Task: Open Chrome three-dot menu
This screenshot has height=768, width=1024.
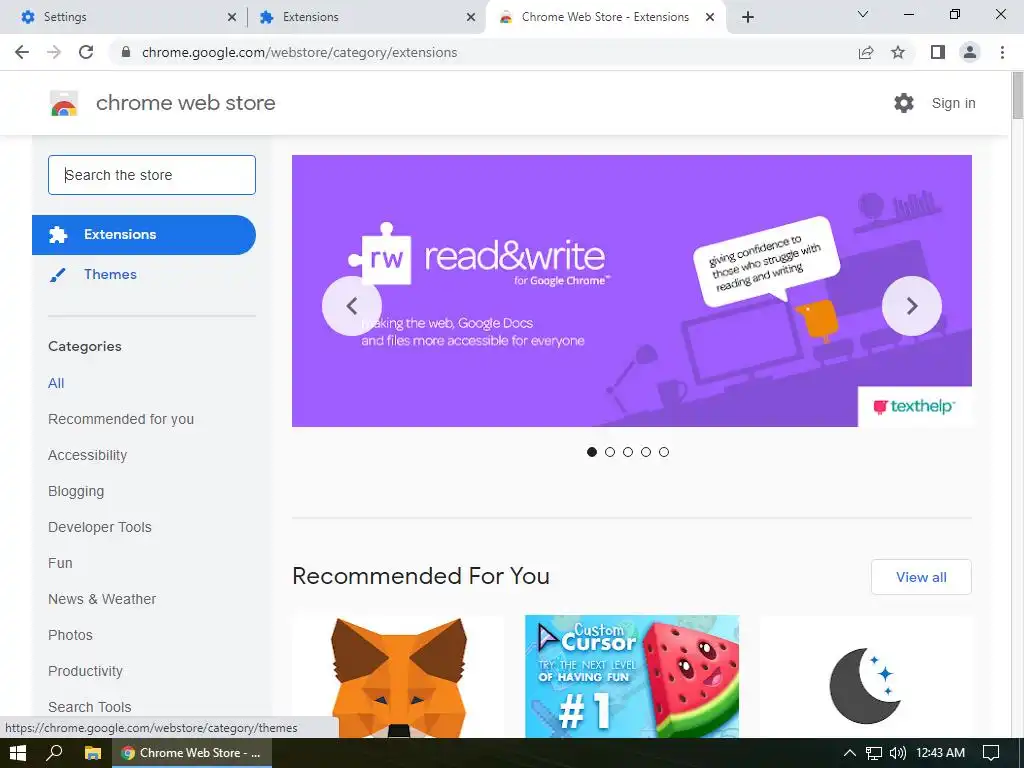Action: 1002,52
